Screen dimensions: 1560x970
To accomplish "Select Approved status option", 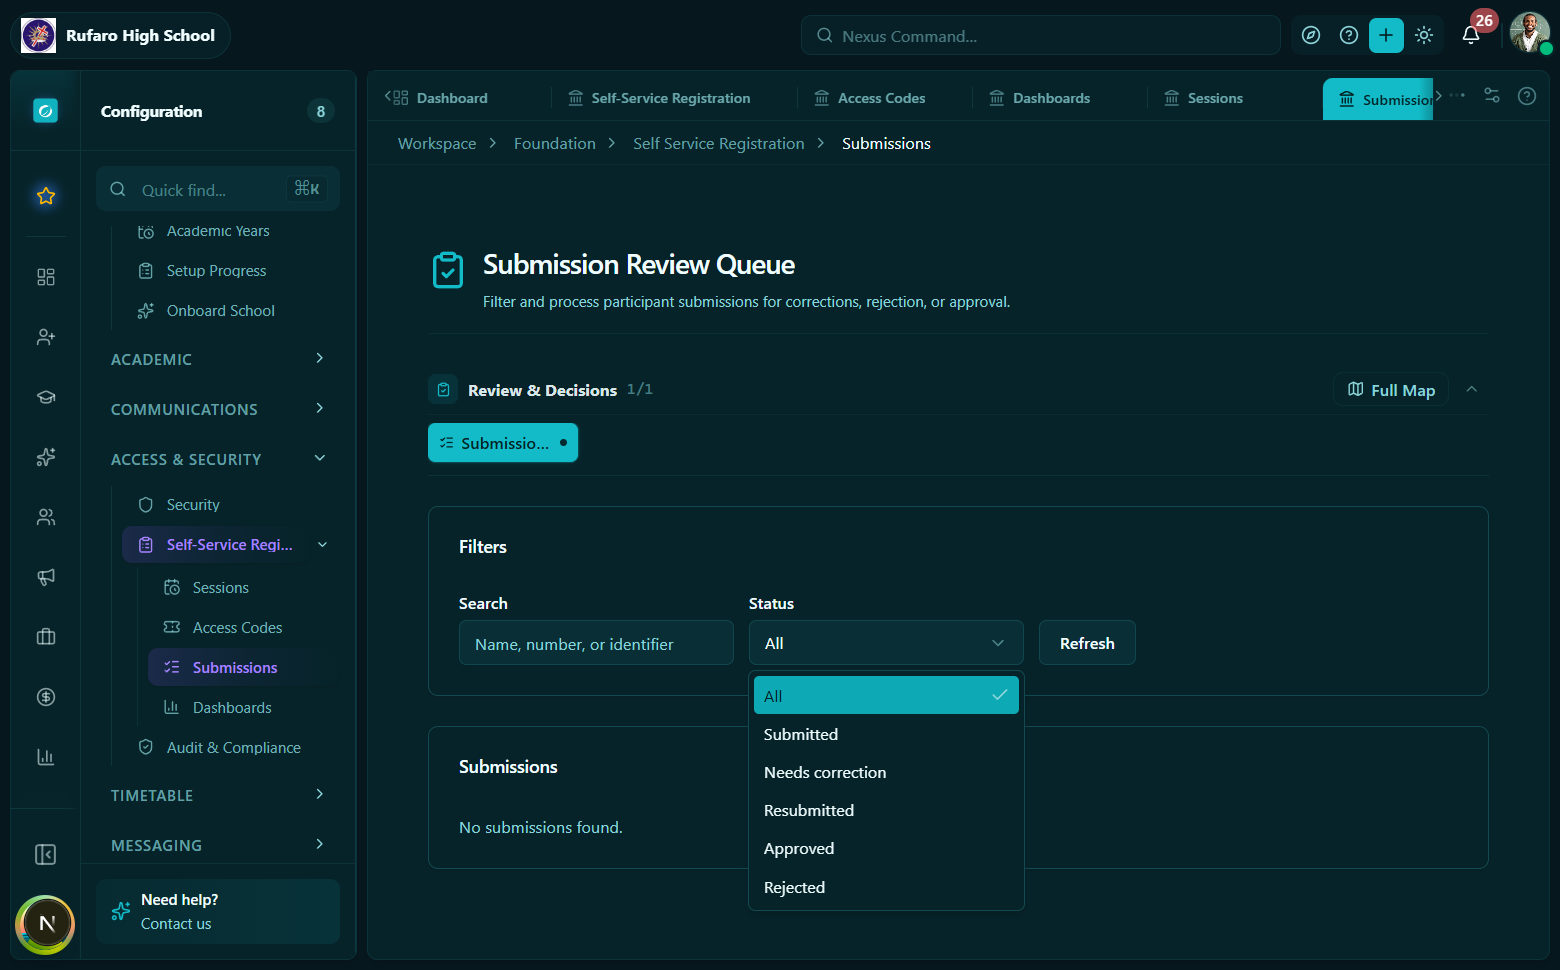I will click(886, 848).
